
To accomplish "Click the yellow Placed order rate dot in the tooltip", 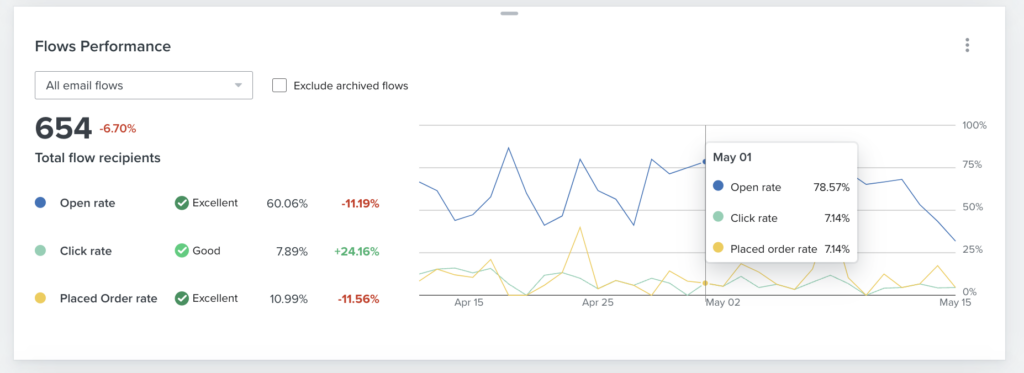I will click(718, 248).
